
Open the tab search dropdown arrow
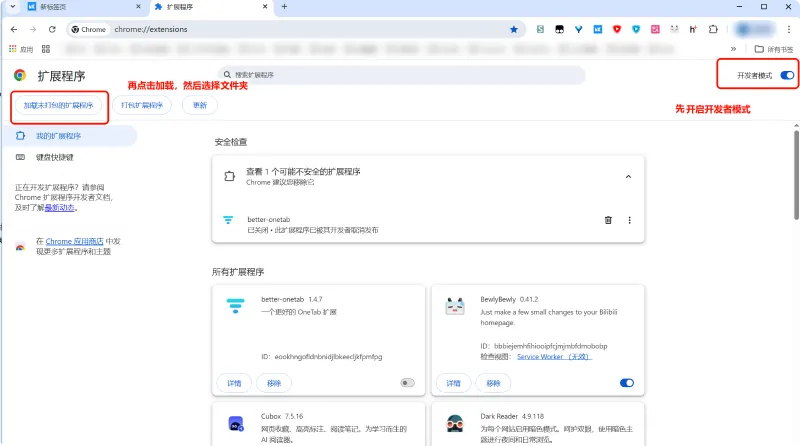[x=13, y=7]
